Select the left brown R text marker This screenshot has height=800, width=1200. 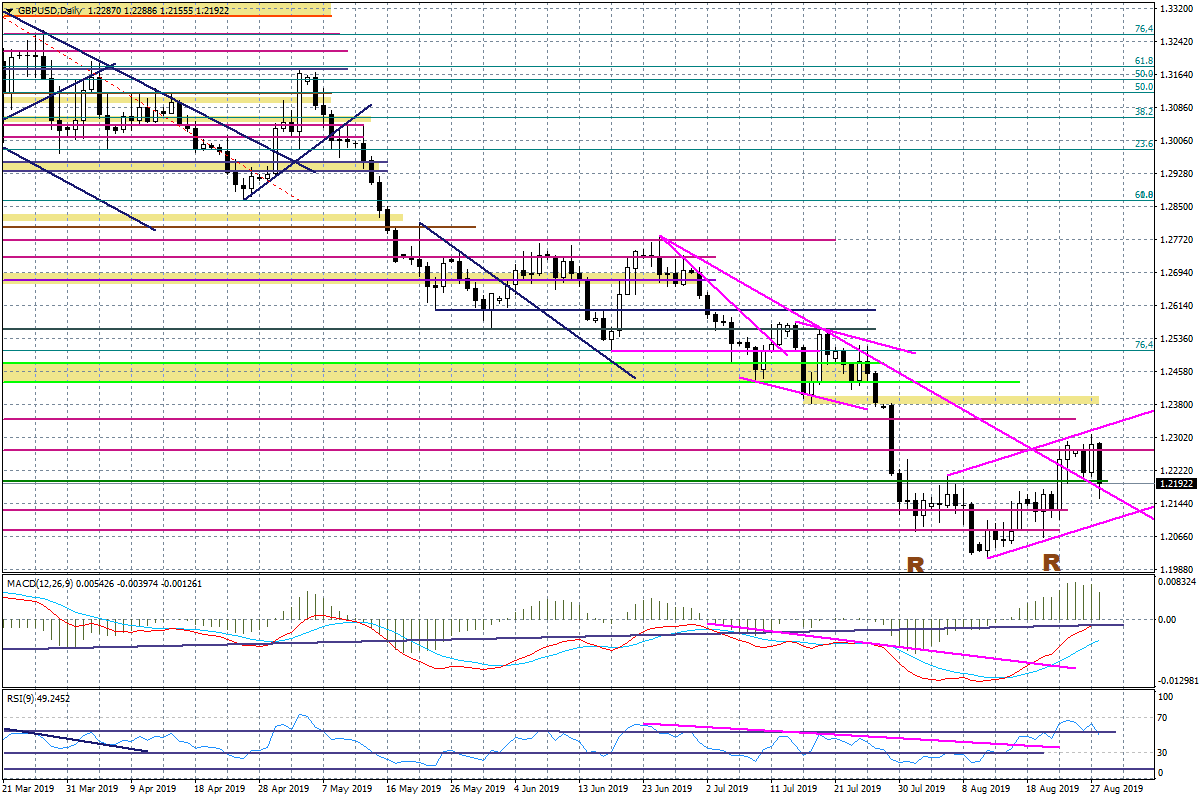(x=914, y=564)
